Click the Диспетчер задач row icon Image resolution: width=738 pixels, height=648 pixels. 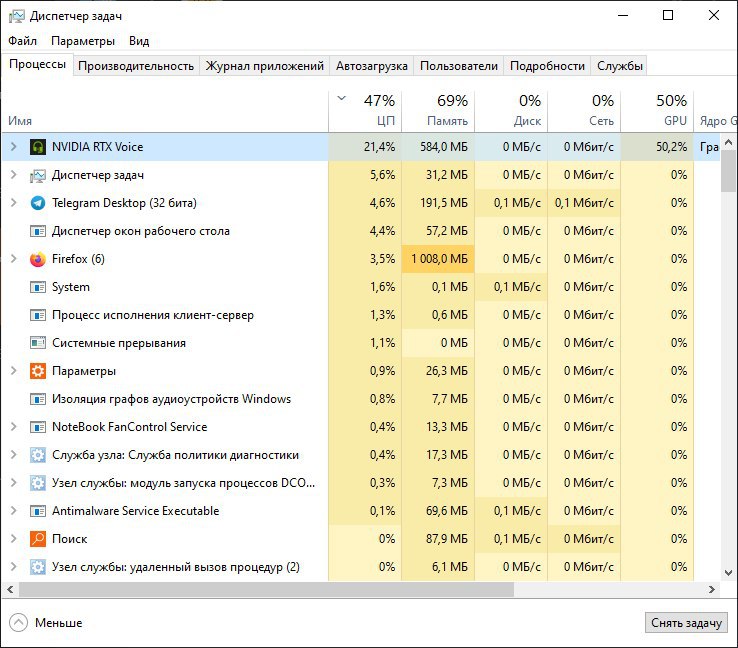[38, 175]
